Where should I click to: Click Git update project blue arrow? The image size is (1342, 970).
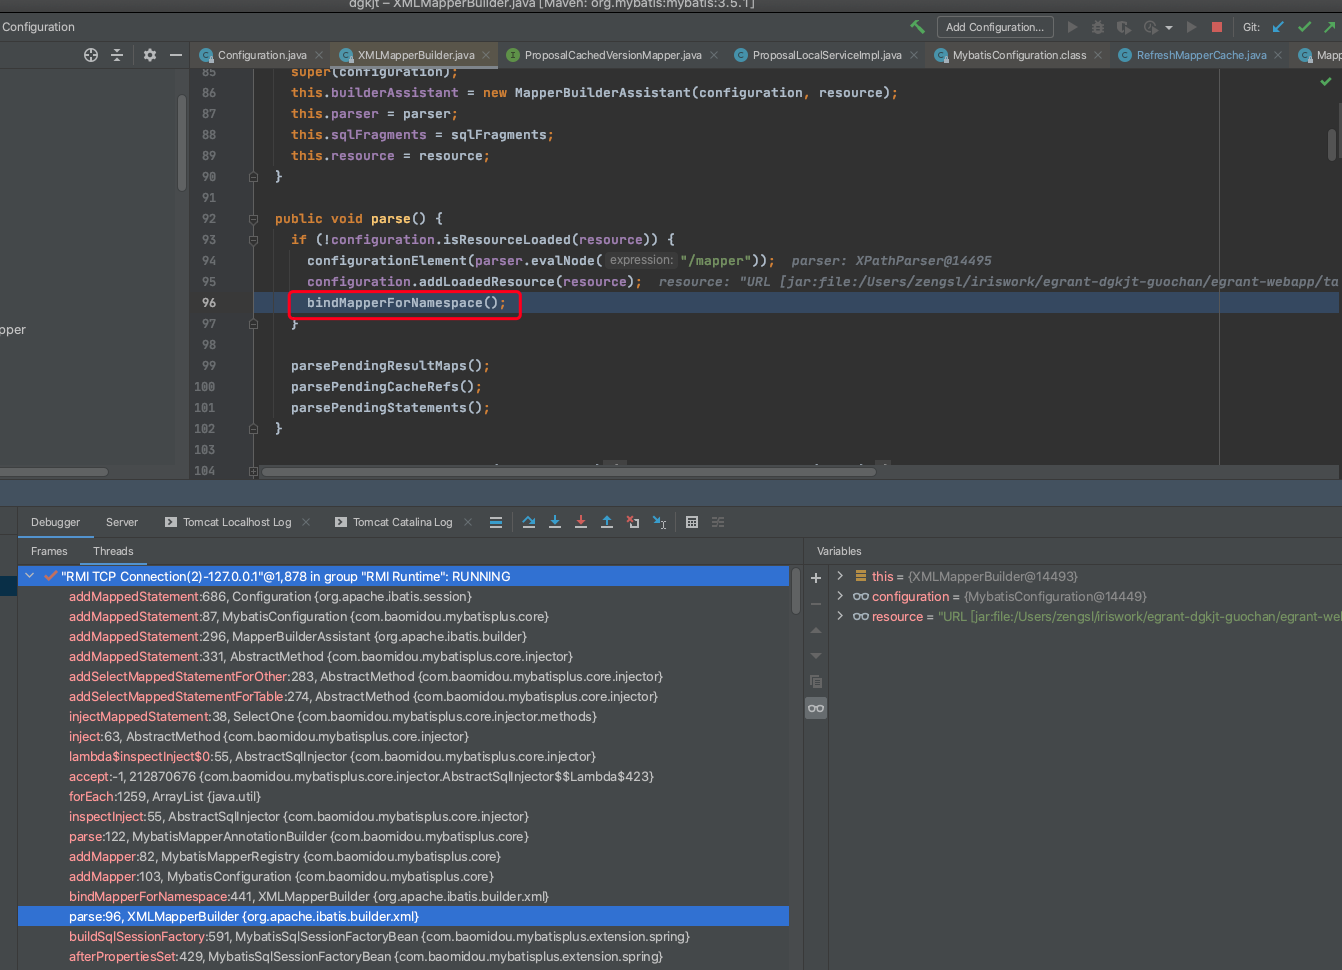point(1278,27)
